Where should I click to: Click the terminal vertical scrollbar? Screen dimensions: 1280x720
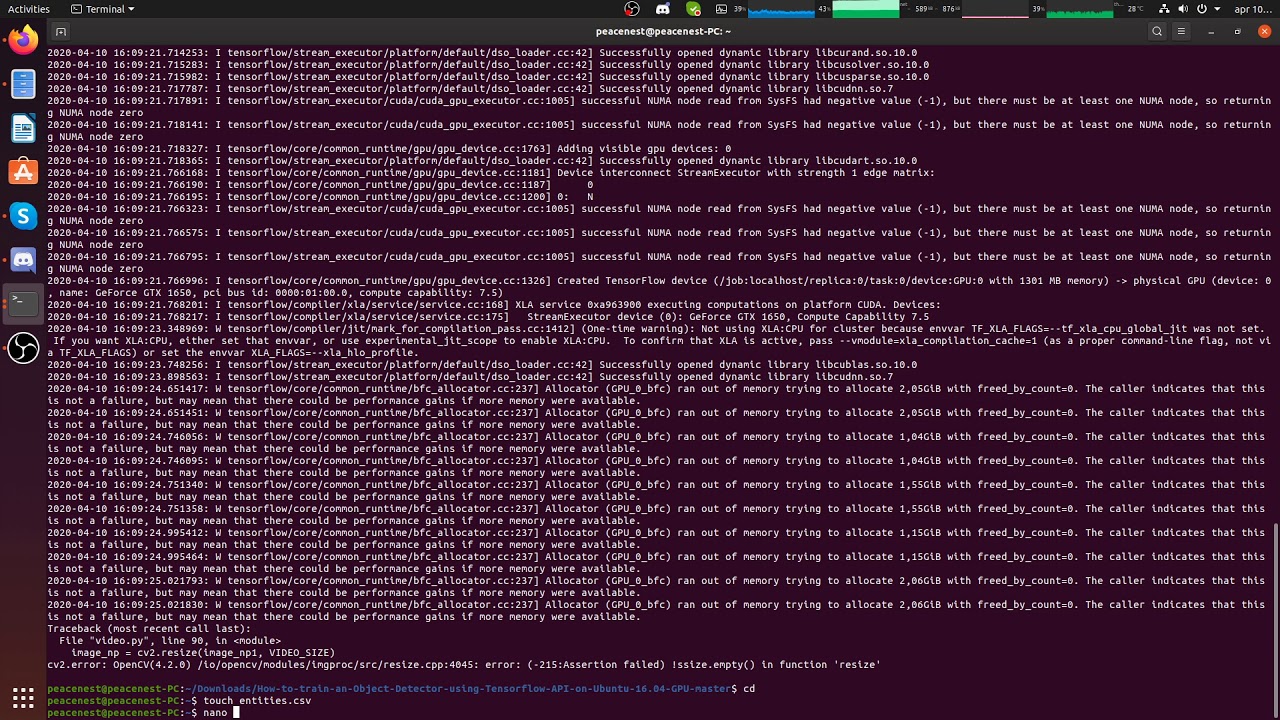pos(1276,618)
